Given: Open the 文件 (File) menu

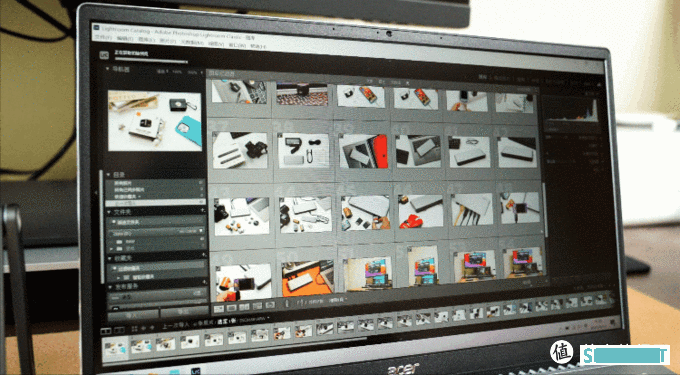Looking at the screenshot, I should [x=101, y=38].
